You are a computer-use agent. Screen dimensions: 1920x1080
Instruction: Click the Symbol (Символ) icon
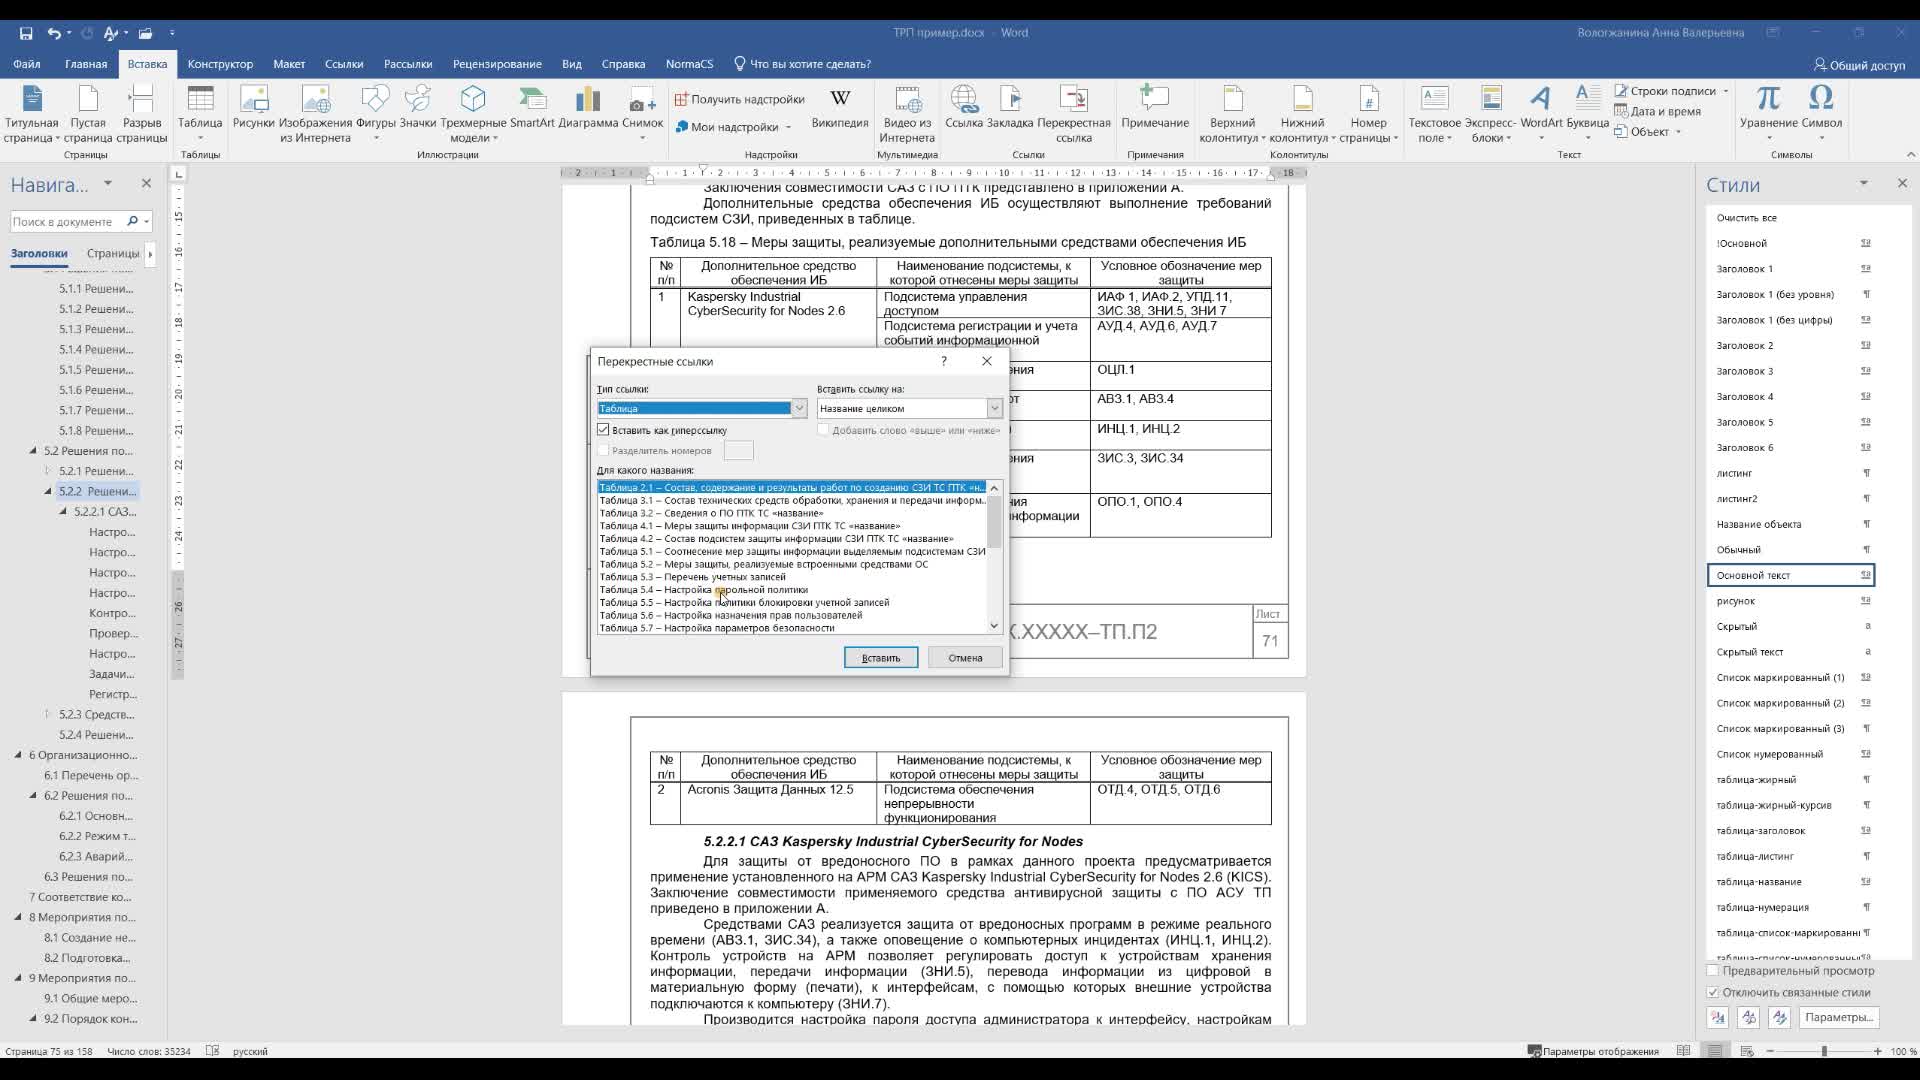(x=1821, y=110)
